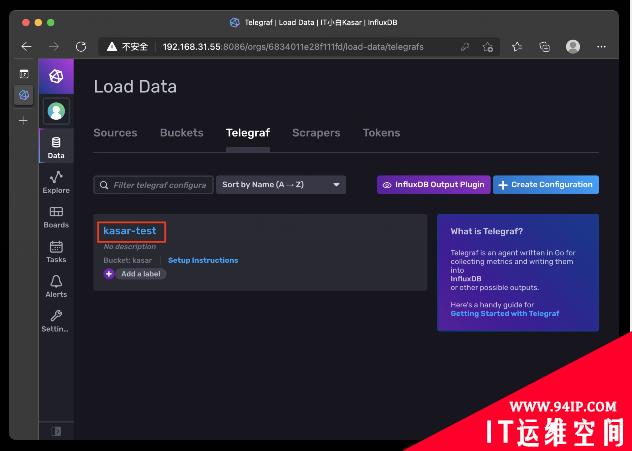This screenshot has width=632, height=451.
Task: Click the InfluxDB logo in sidebar
Action: 56,76
